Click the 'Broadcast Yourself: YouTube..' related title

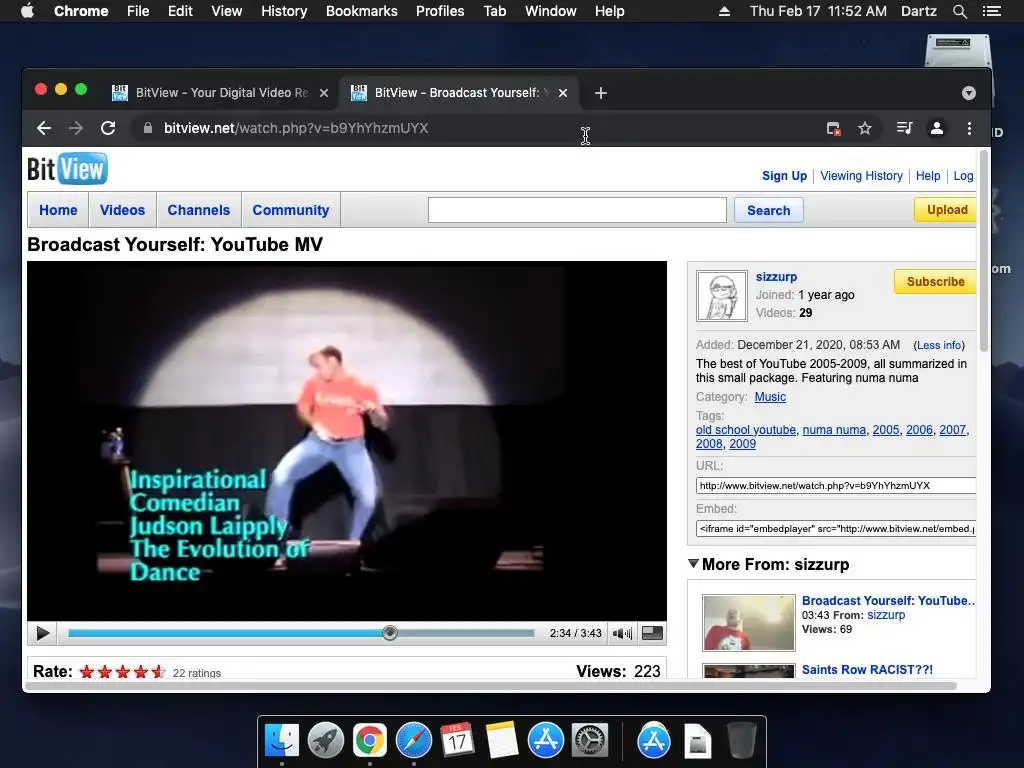click(888, 600)
